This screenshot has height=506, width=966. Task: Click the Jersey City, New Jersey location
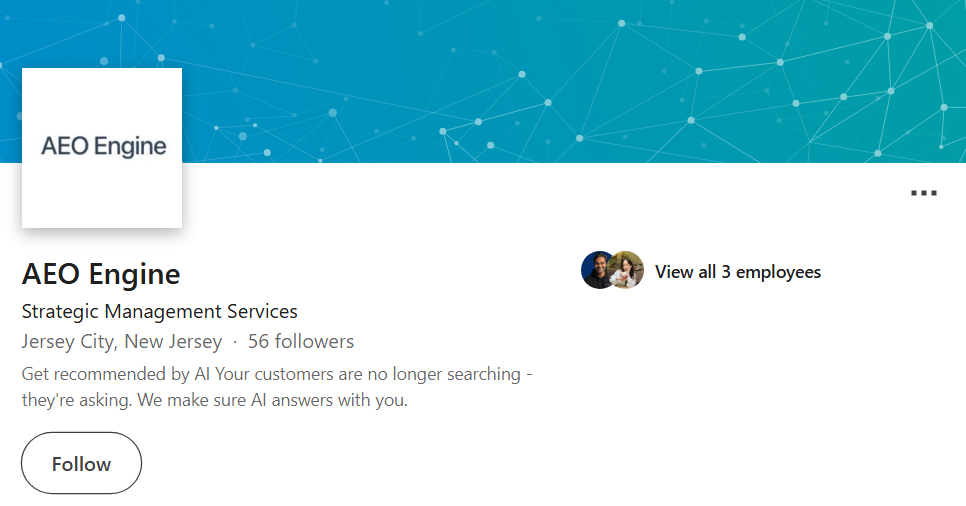click(121, 342)
